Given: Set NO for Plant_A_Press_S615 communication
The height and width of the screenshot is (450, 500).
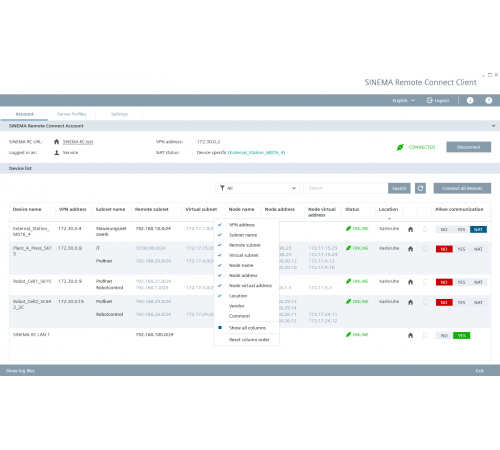Looking at the screenshot, I should coord(444,249).
